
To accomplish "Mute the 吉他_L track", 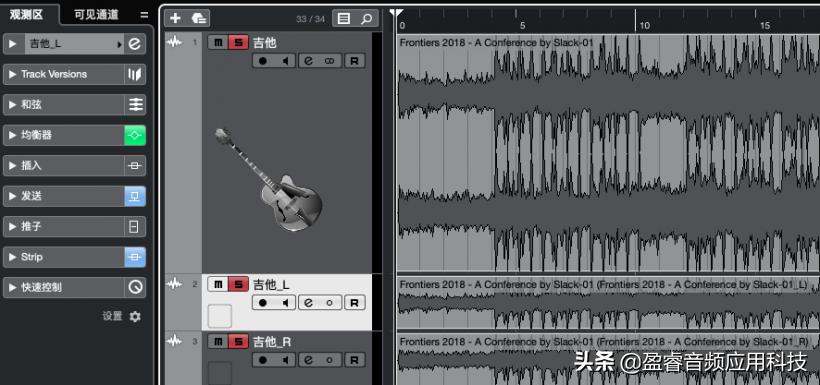I will pyautogui.click(x=218, y=285).
